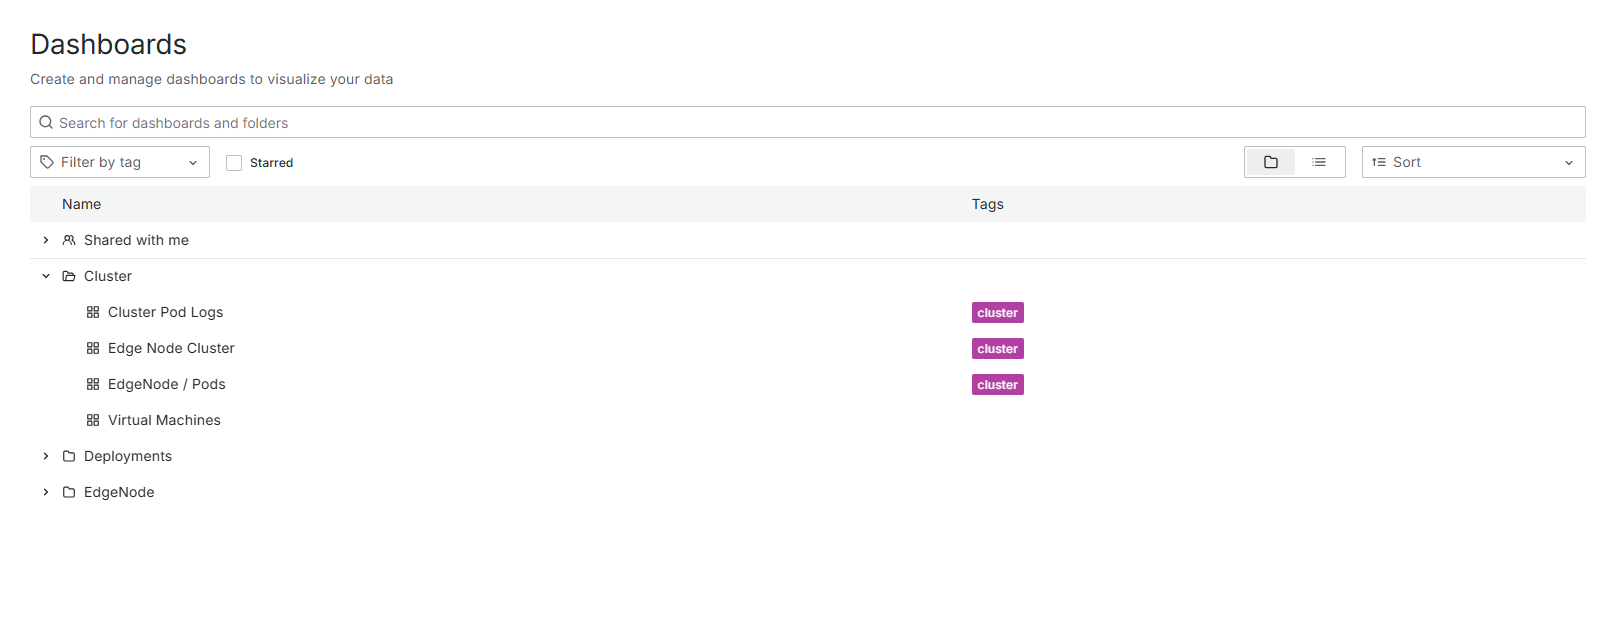The width and height of the screenshot is (1604, 624).
Task: Switch to list view icon
Action: point(1319,162)
